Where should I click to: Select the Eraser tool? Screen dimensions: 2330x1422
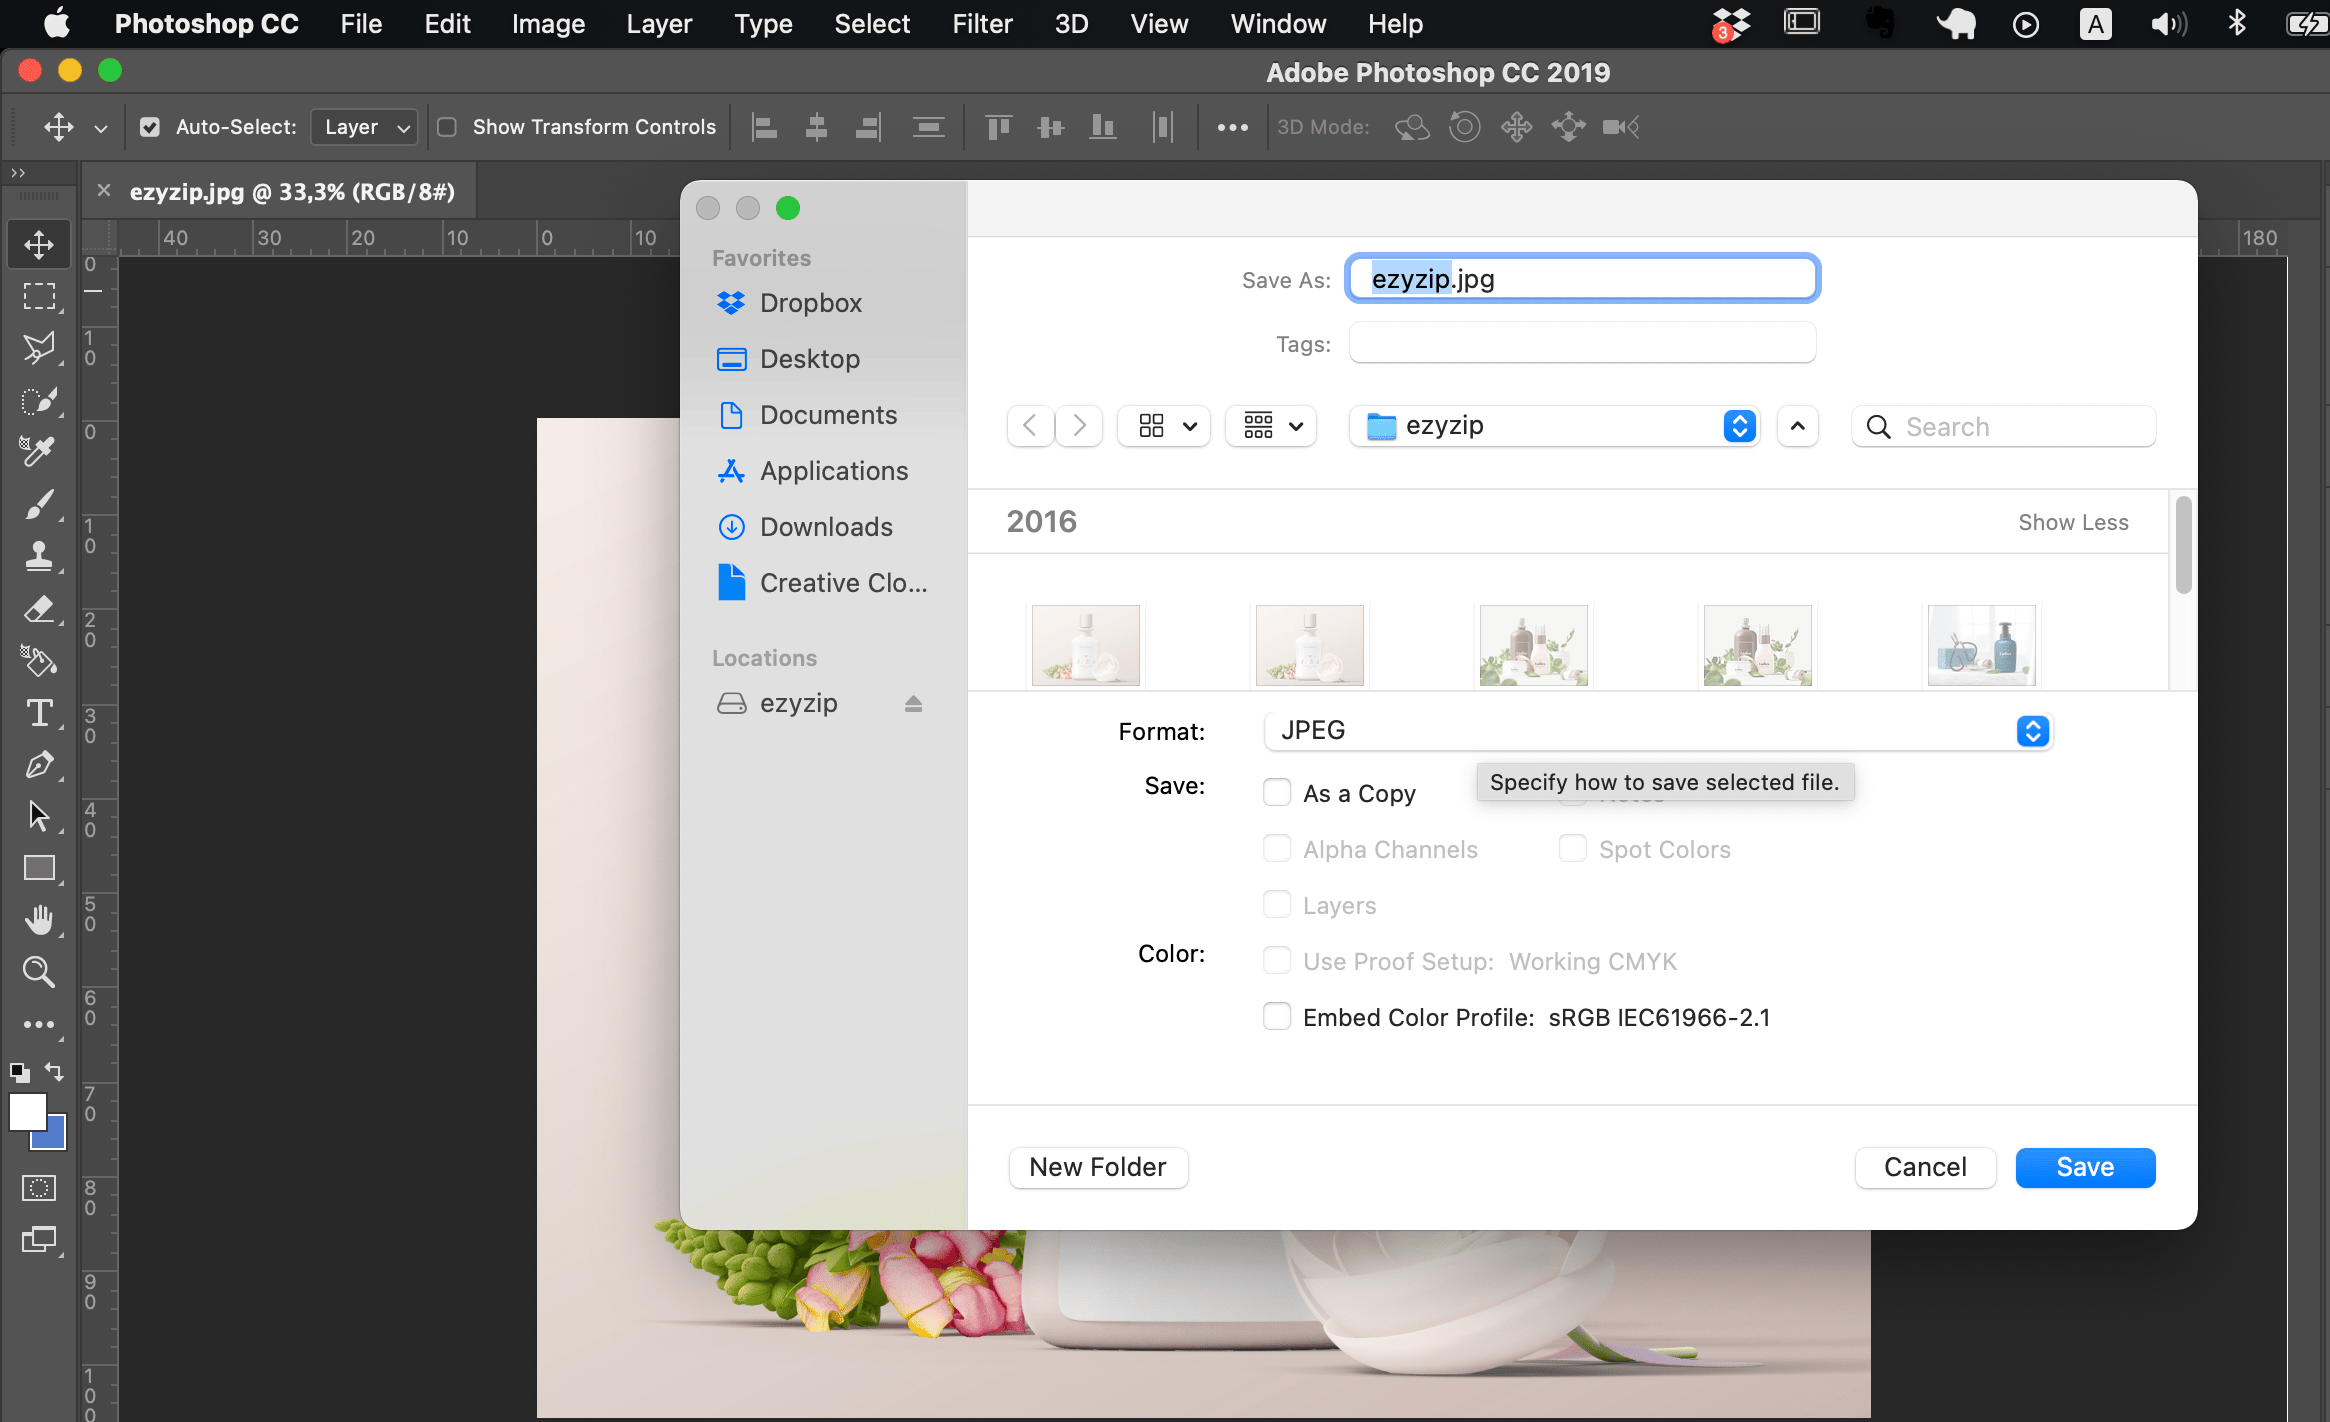[x=40, y=609]
